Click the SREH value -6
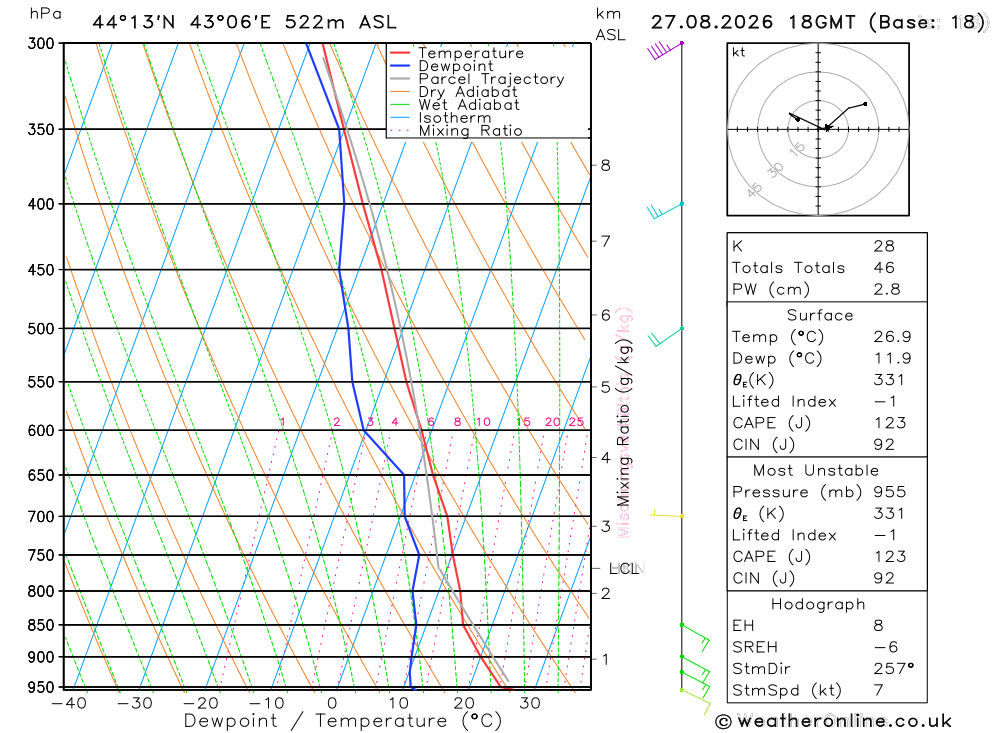The height and width of the screenshot is (733, 1000). click(886, 648)
